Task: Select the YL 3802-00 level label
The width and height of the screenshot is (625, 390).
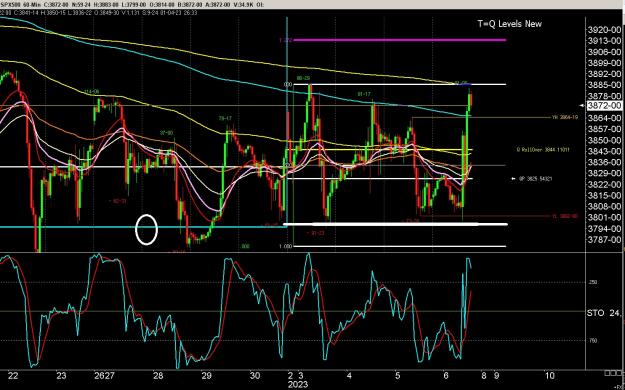Action: point(564,216)
